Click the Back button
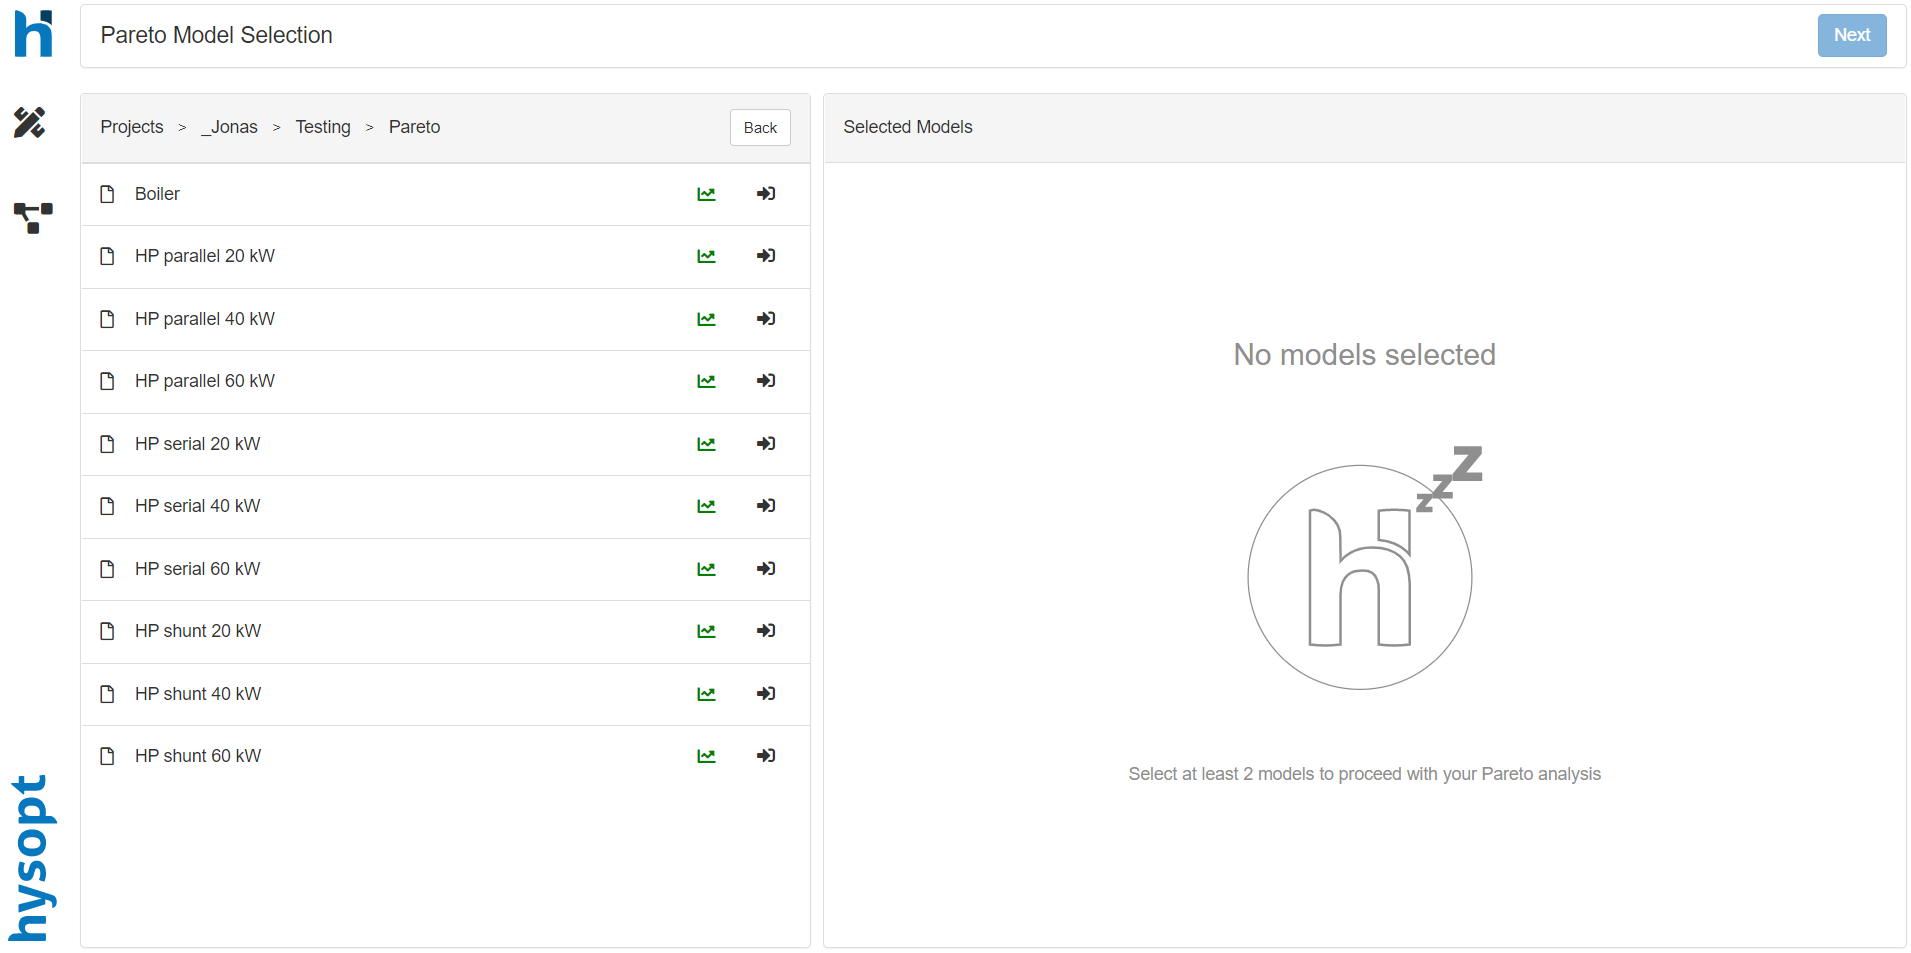This screenshot has height=953, width=1911. click(x=760, y=128)
